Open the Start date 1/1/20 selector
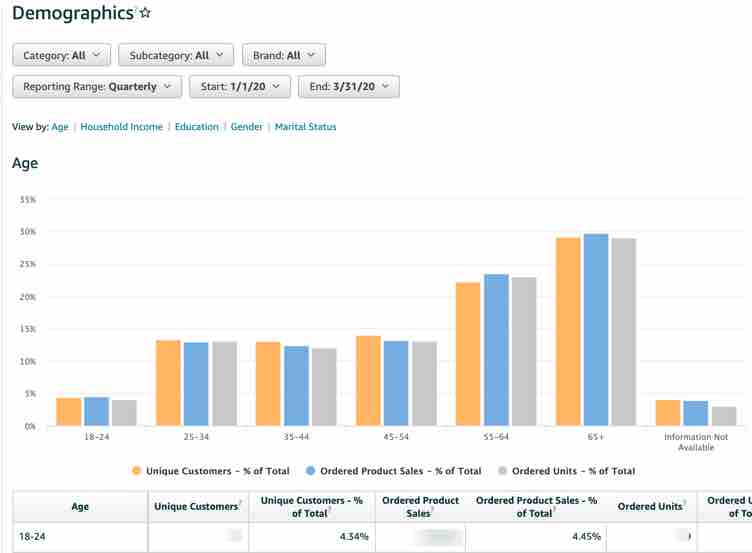 point(240,87)
